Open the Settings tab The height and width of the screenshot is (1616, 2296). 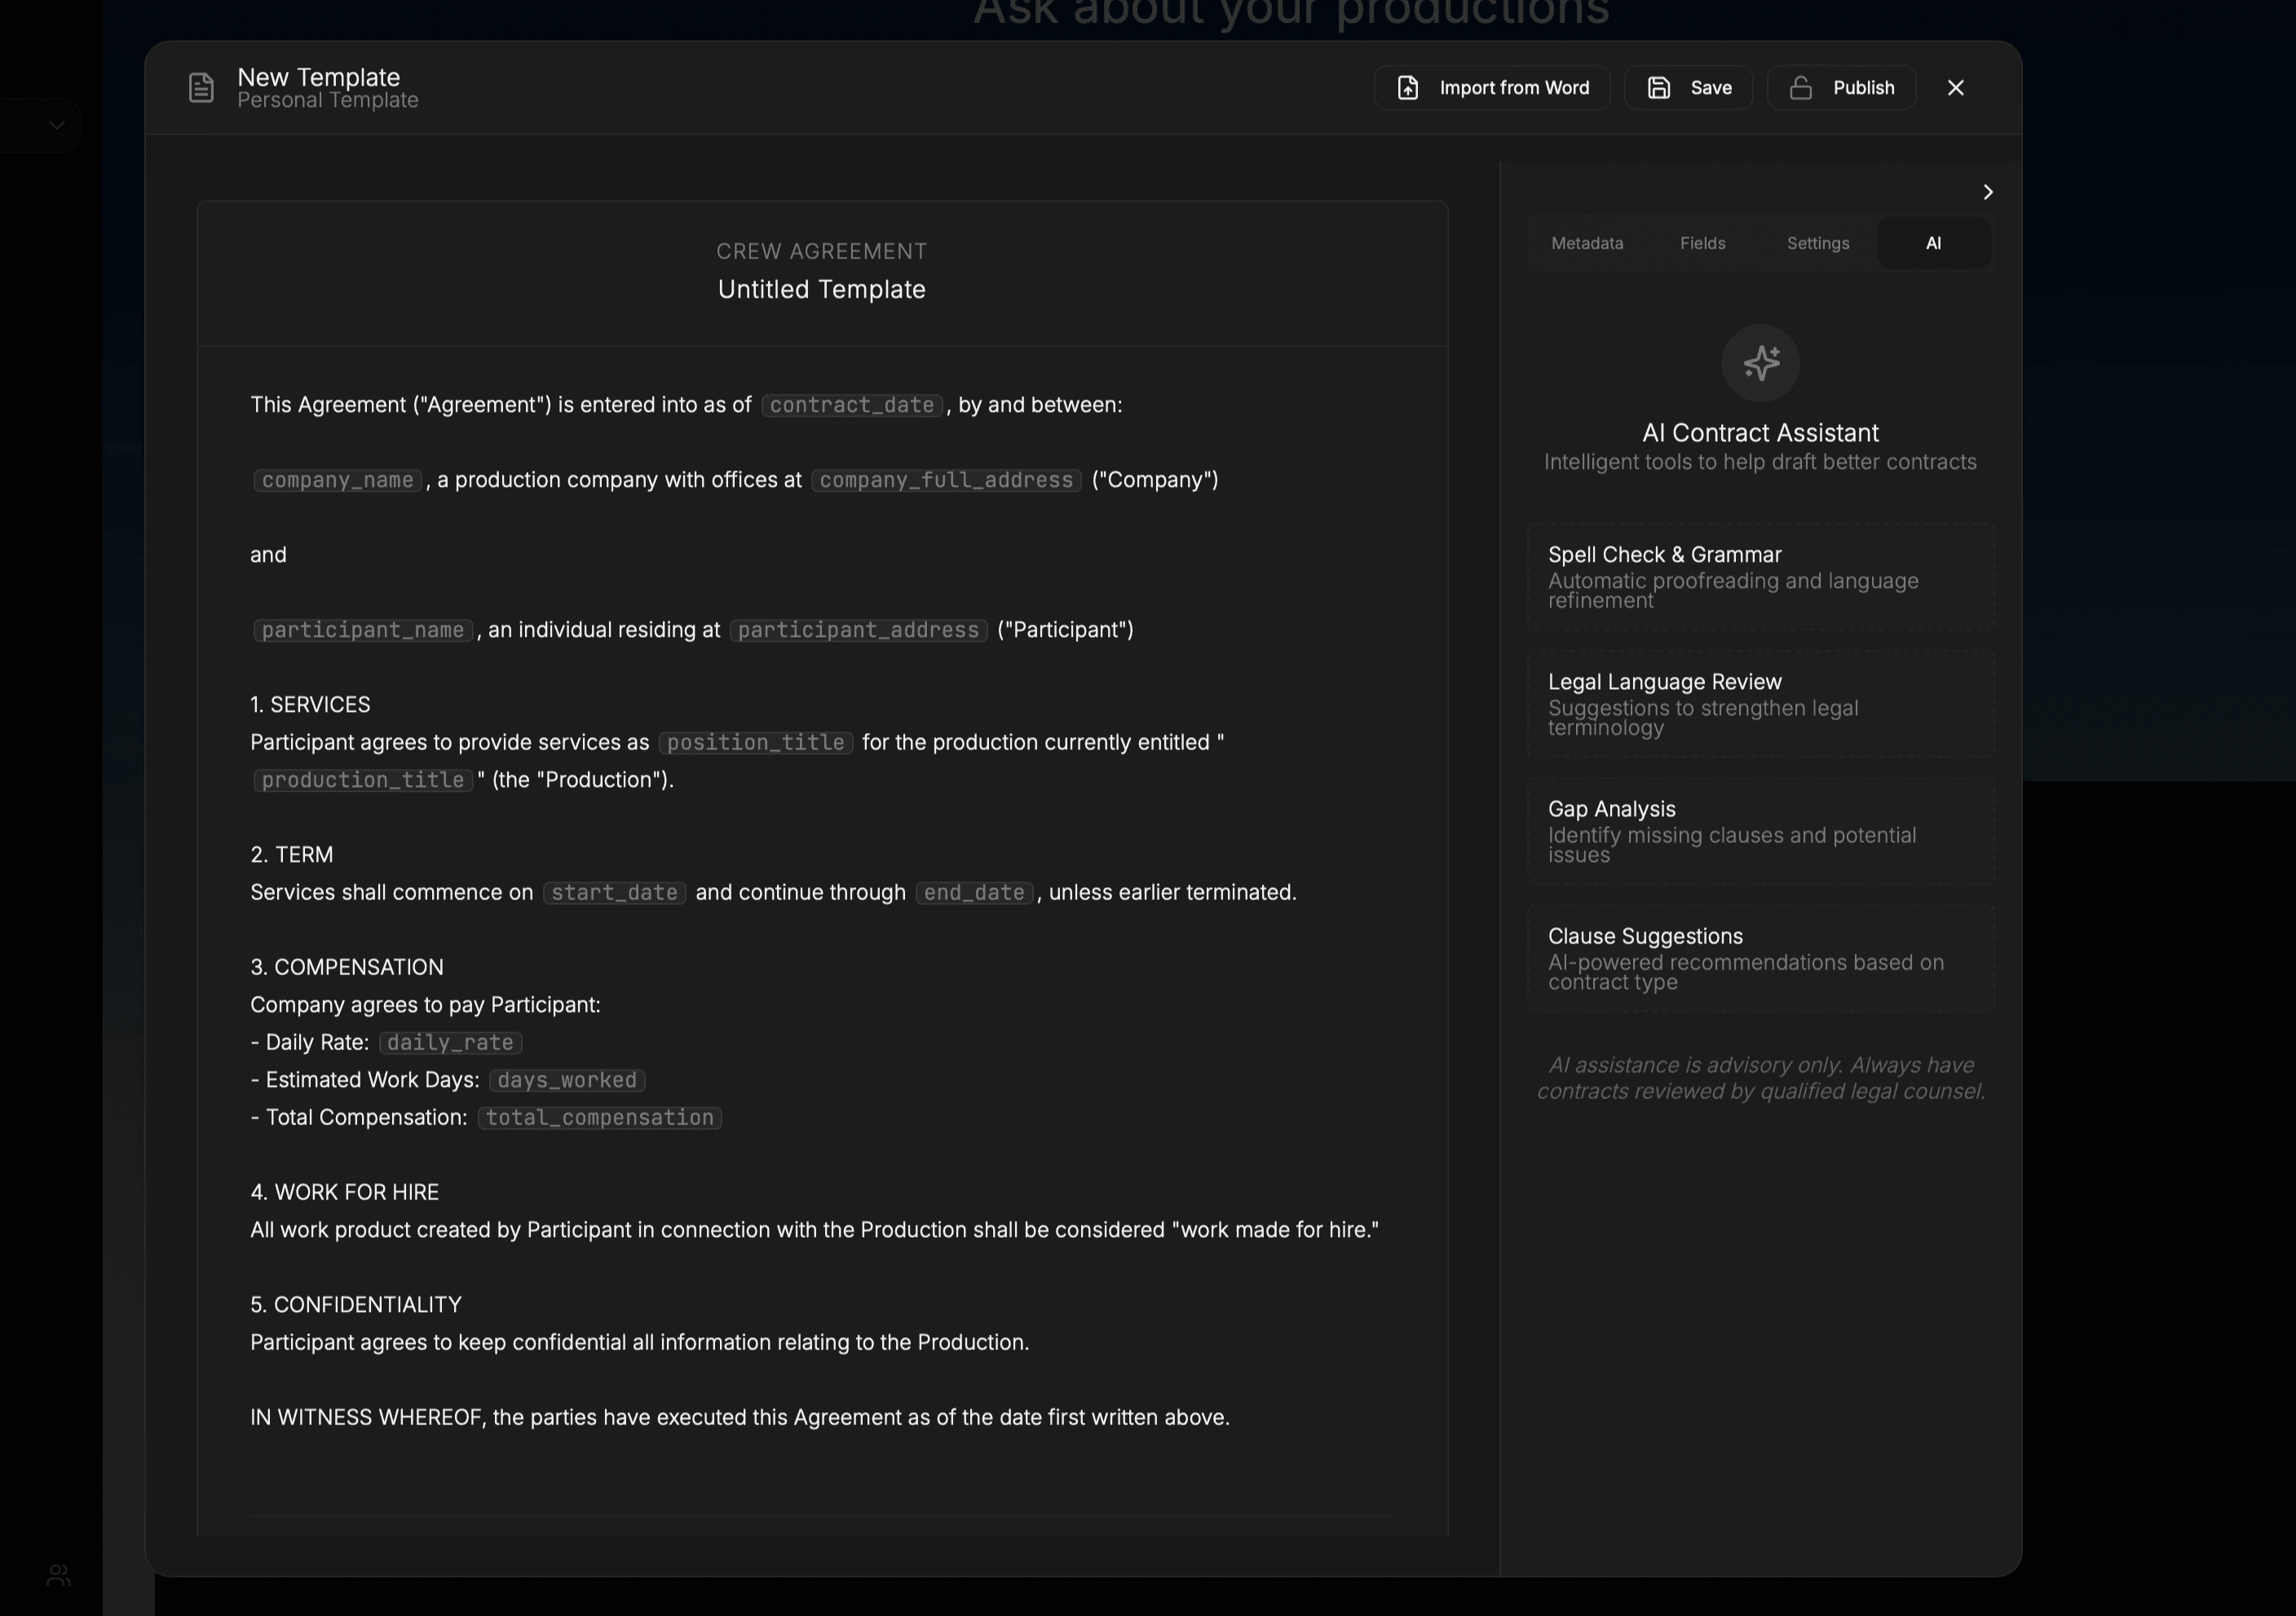(1817, 243)
